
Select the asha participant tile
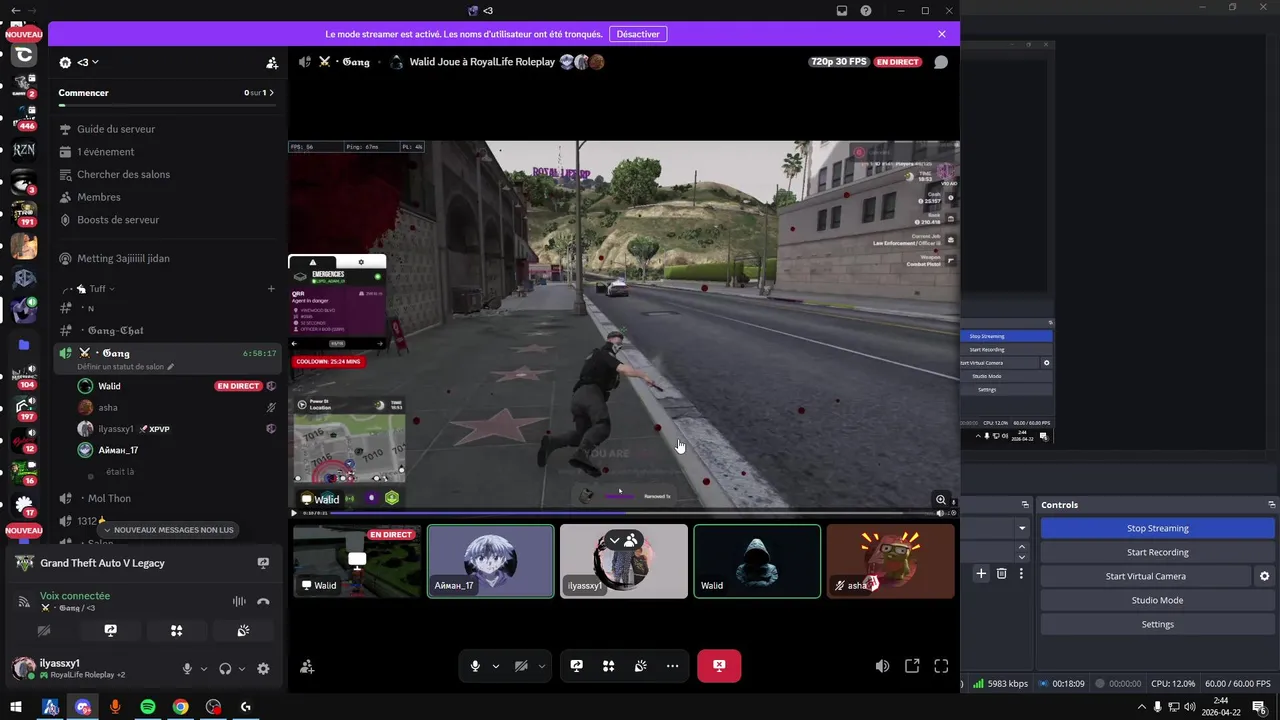coord(890,561)
